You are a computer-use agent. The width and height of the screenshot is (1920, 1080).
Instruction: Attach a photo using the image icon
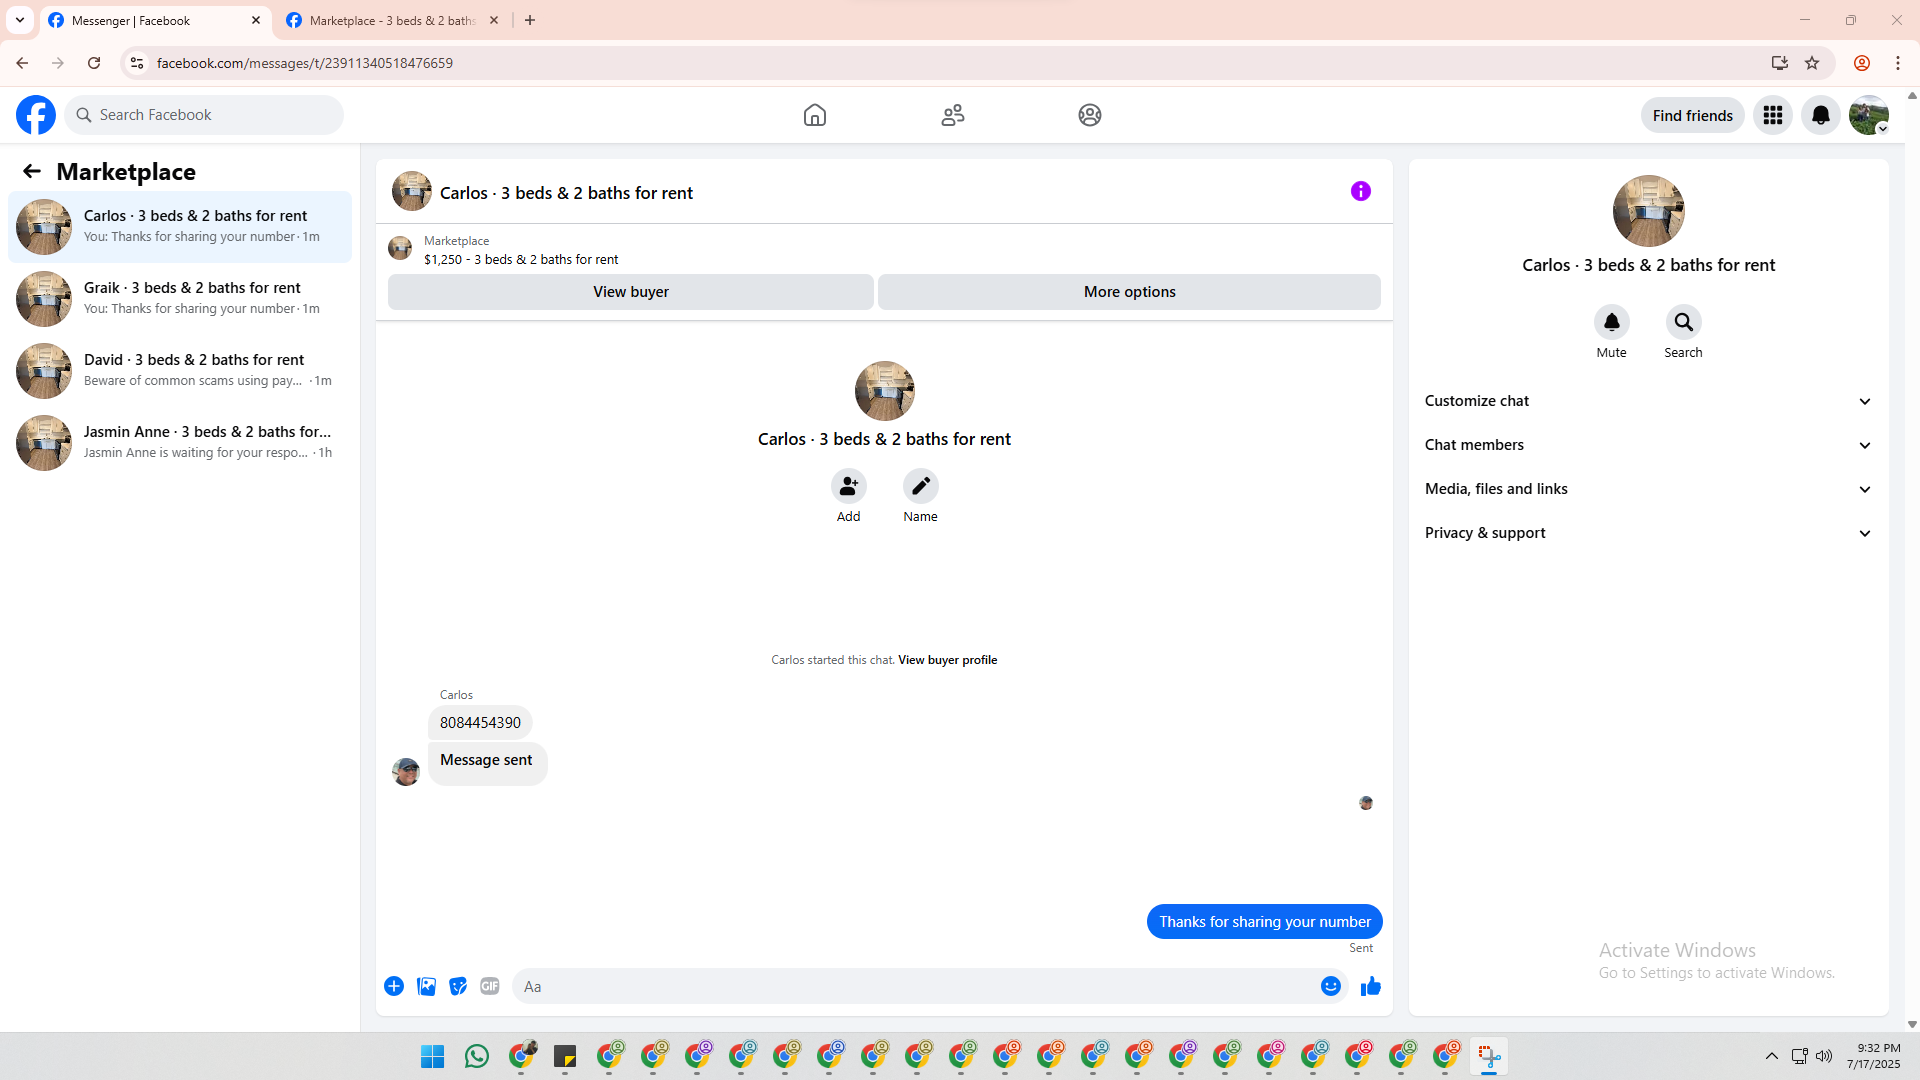(426, 986)
